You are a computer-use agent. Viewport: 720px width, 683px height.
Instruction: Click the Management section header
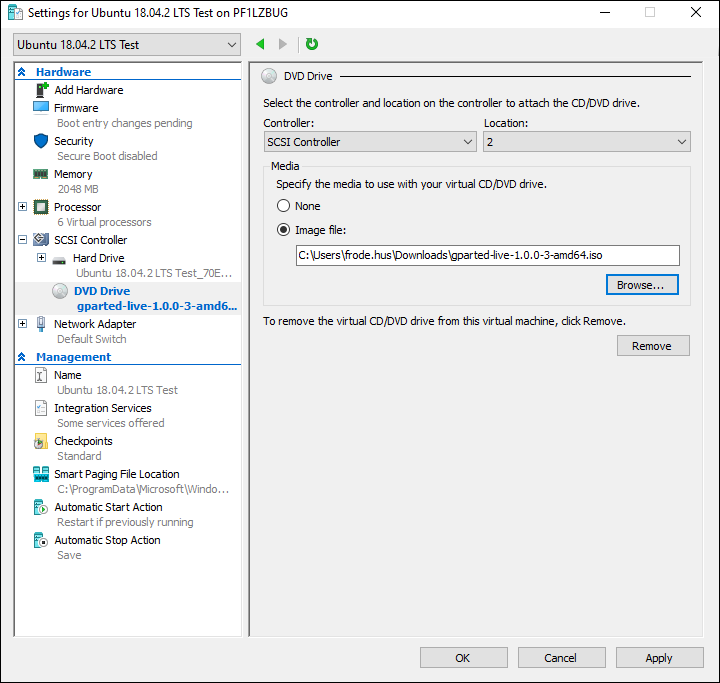coord(73,357)
